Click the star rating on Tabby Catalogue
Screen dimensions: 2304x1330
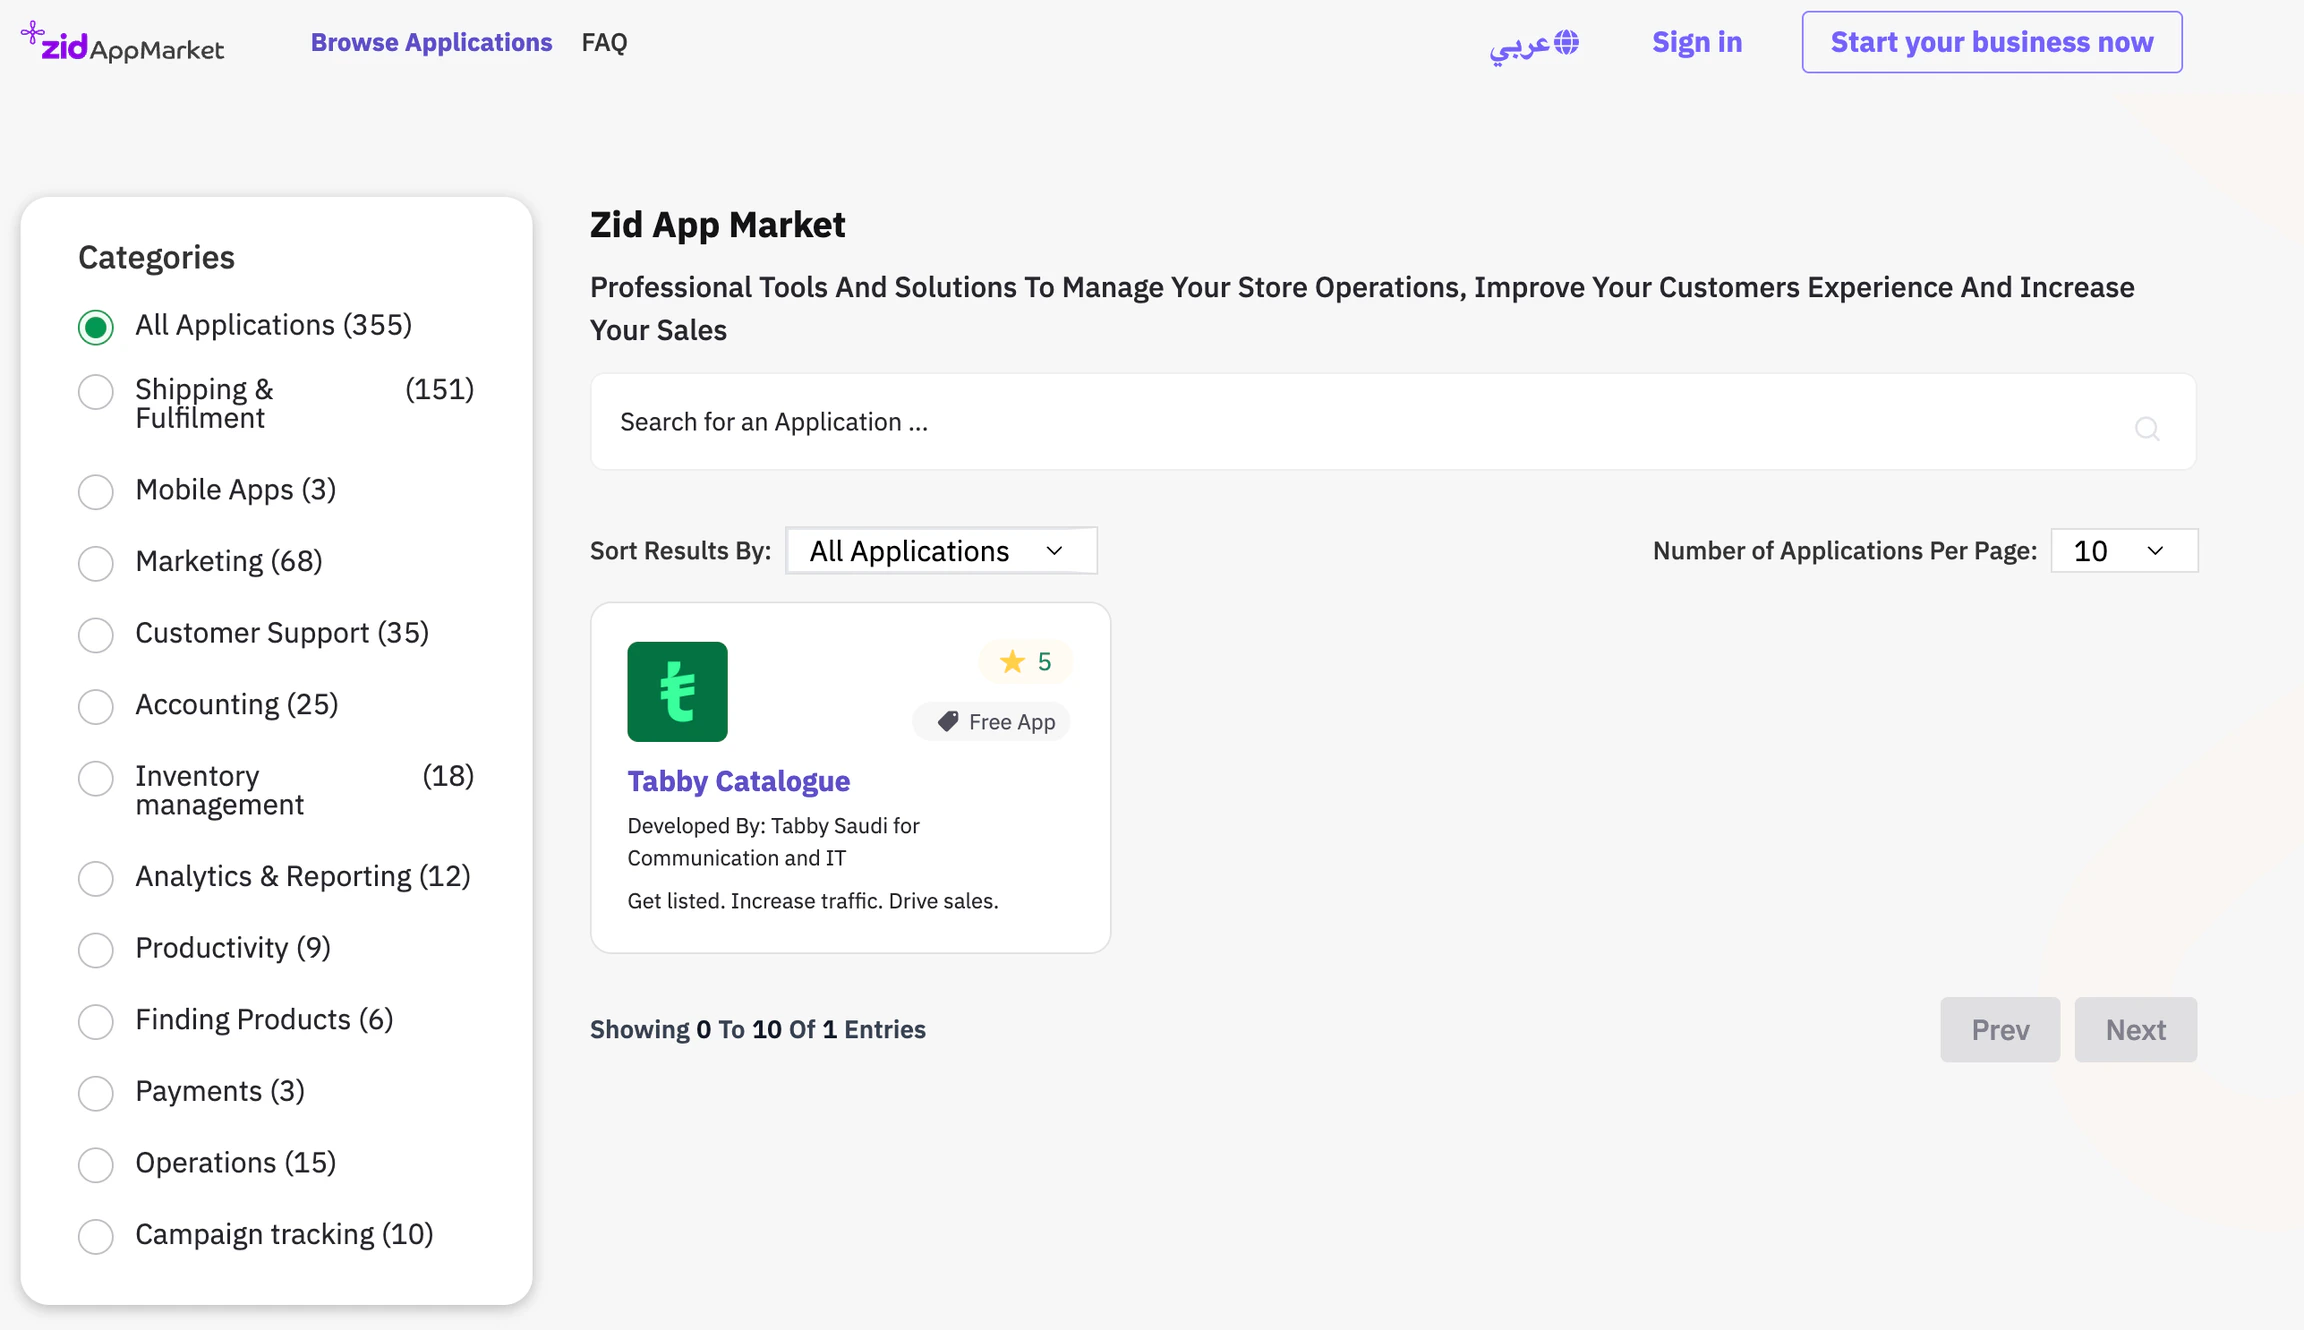(1025, 661)
